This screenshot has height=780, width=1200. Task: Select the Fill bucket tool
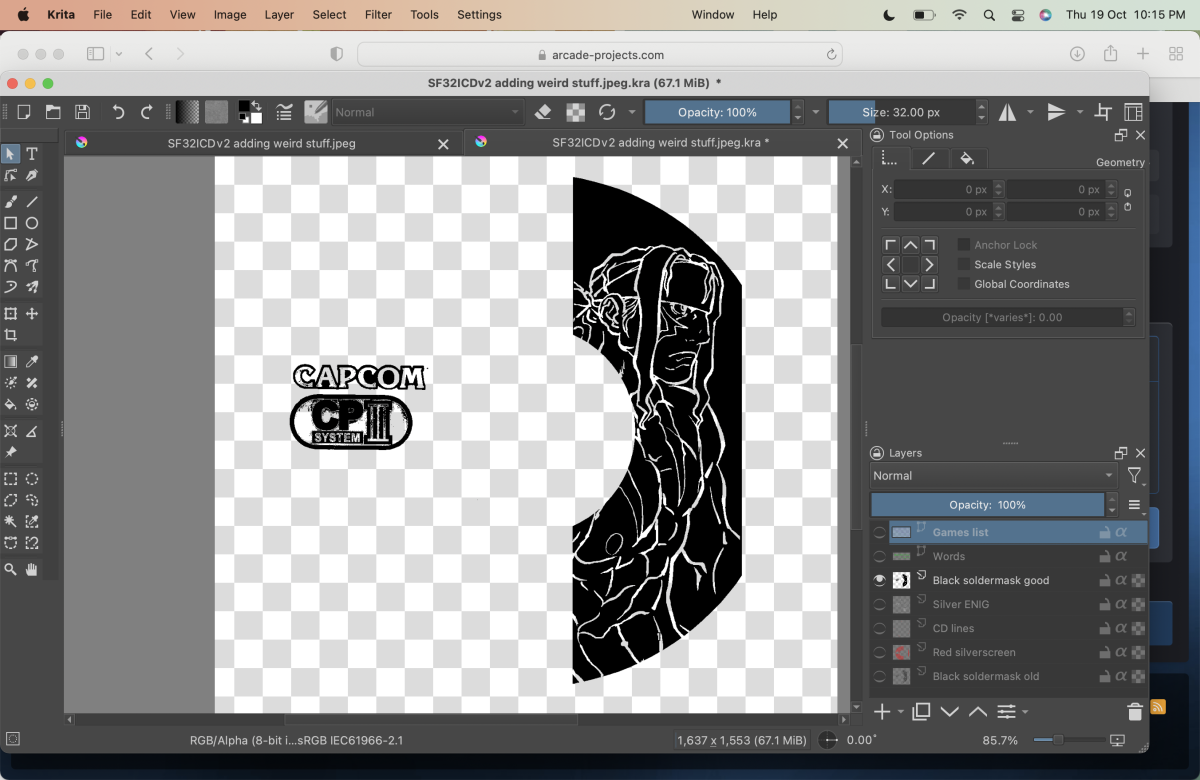11,405
